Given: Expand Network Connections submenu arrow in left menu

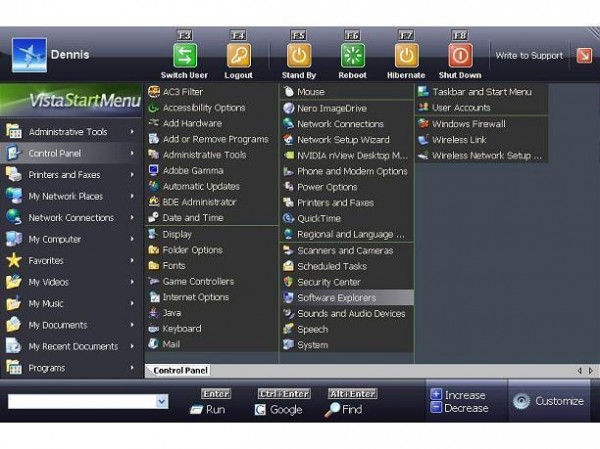Looking at the screenshot, I should coord(132,217).
